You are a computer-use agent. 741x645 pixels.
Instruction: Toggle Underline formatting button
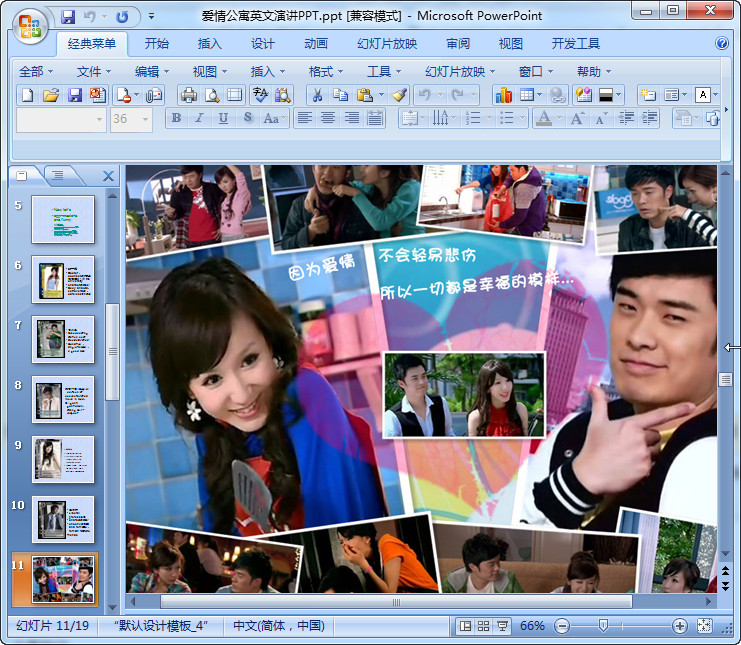click(222, 118)
